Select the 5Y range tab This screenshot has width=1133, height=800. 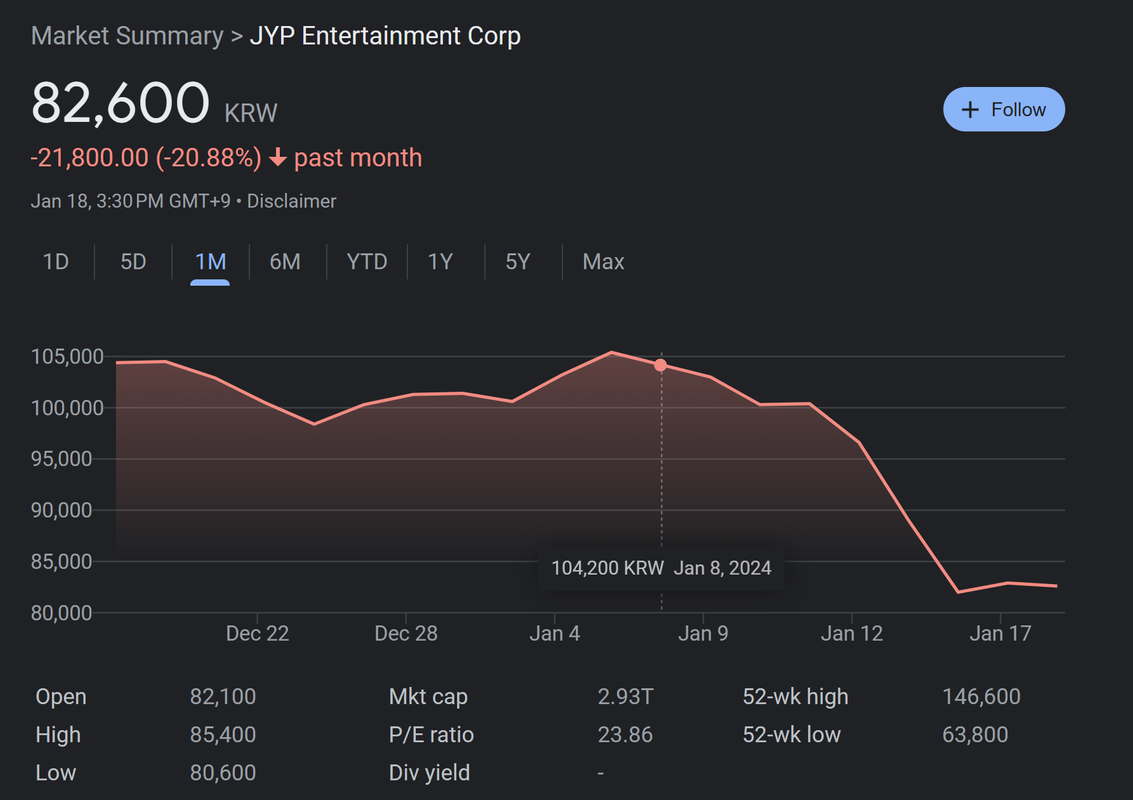click(x=518, y=262)
